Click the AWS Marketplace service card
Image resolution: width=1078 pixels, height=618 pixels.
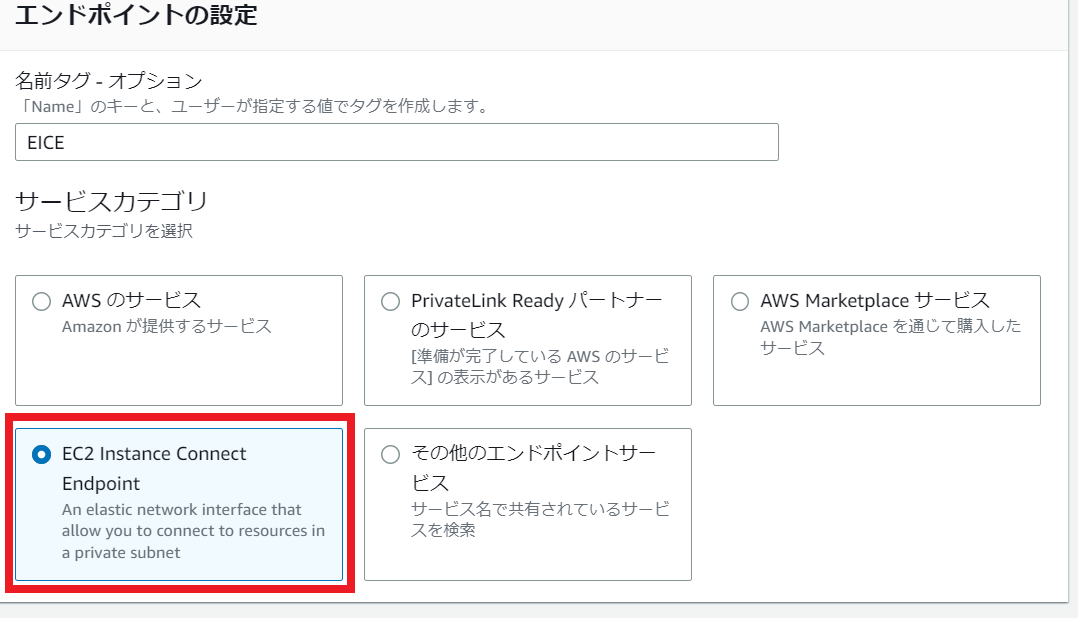tap(876, 340)
